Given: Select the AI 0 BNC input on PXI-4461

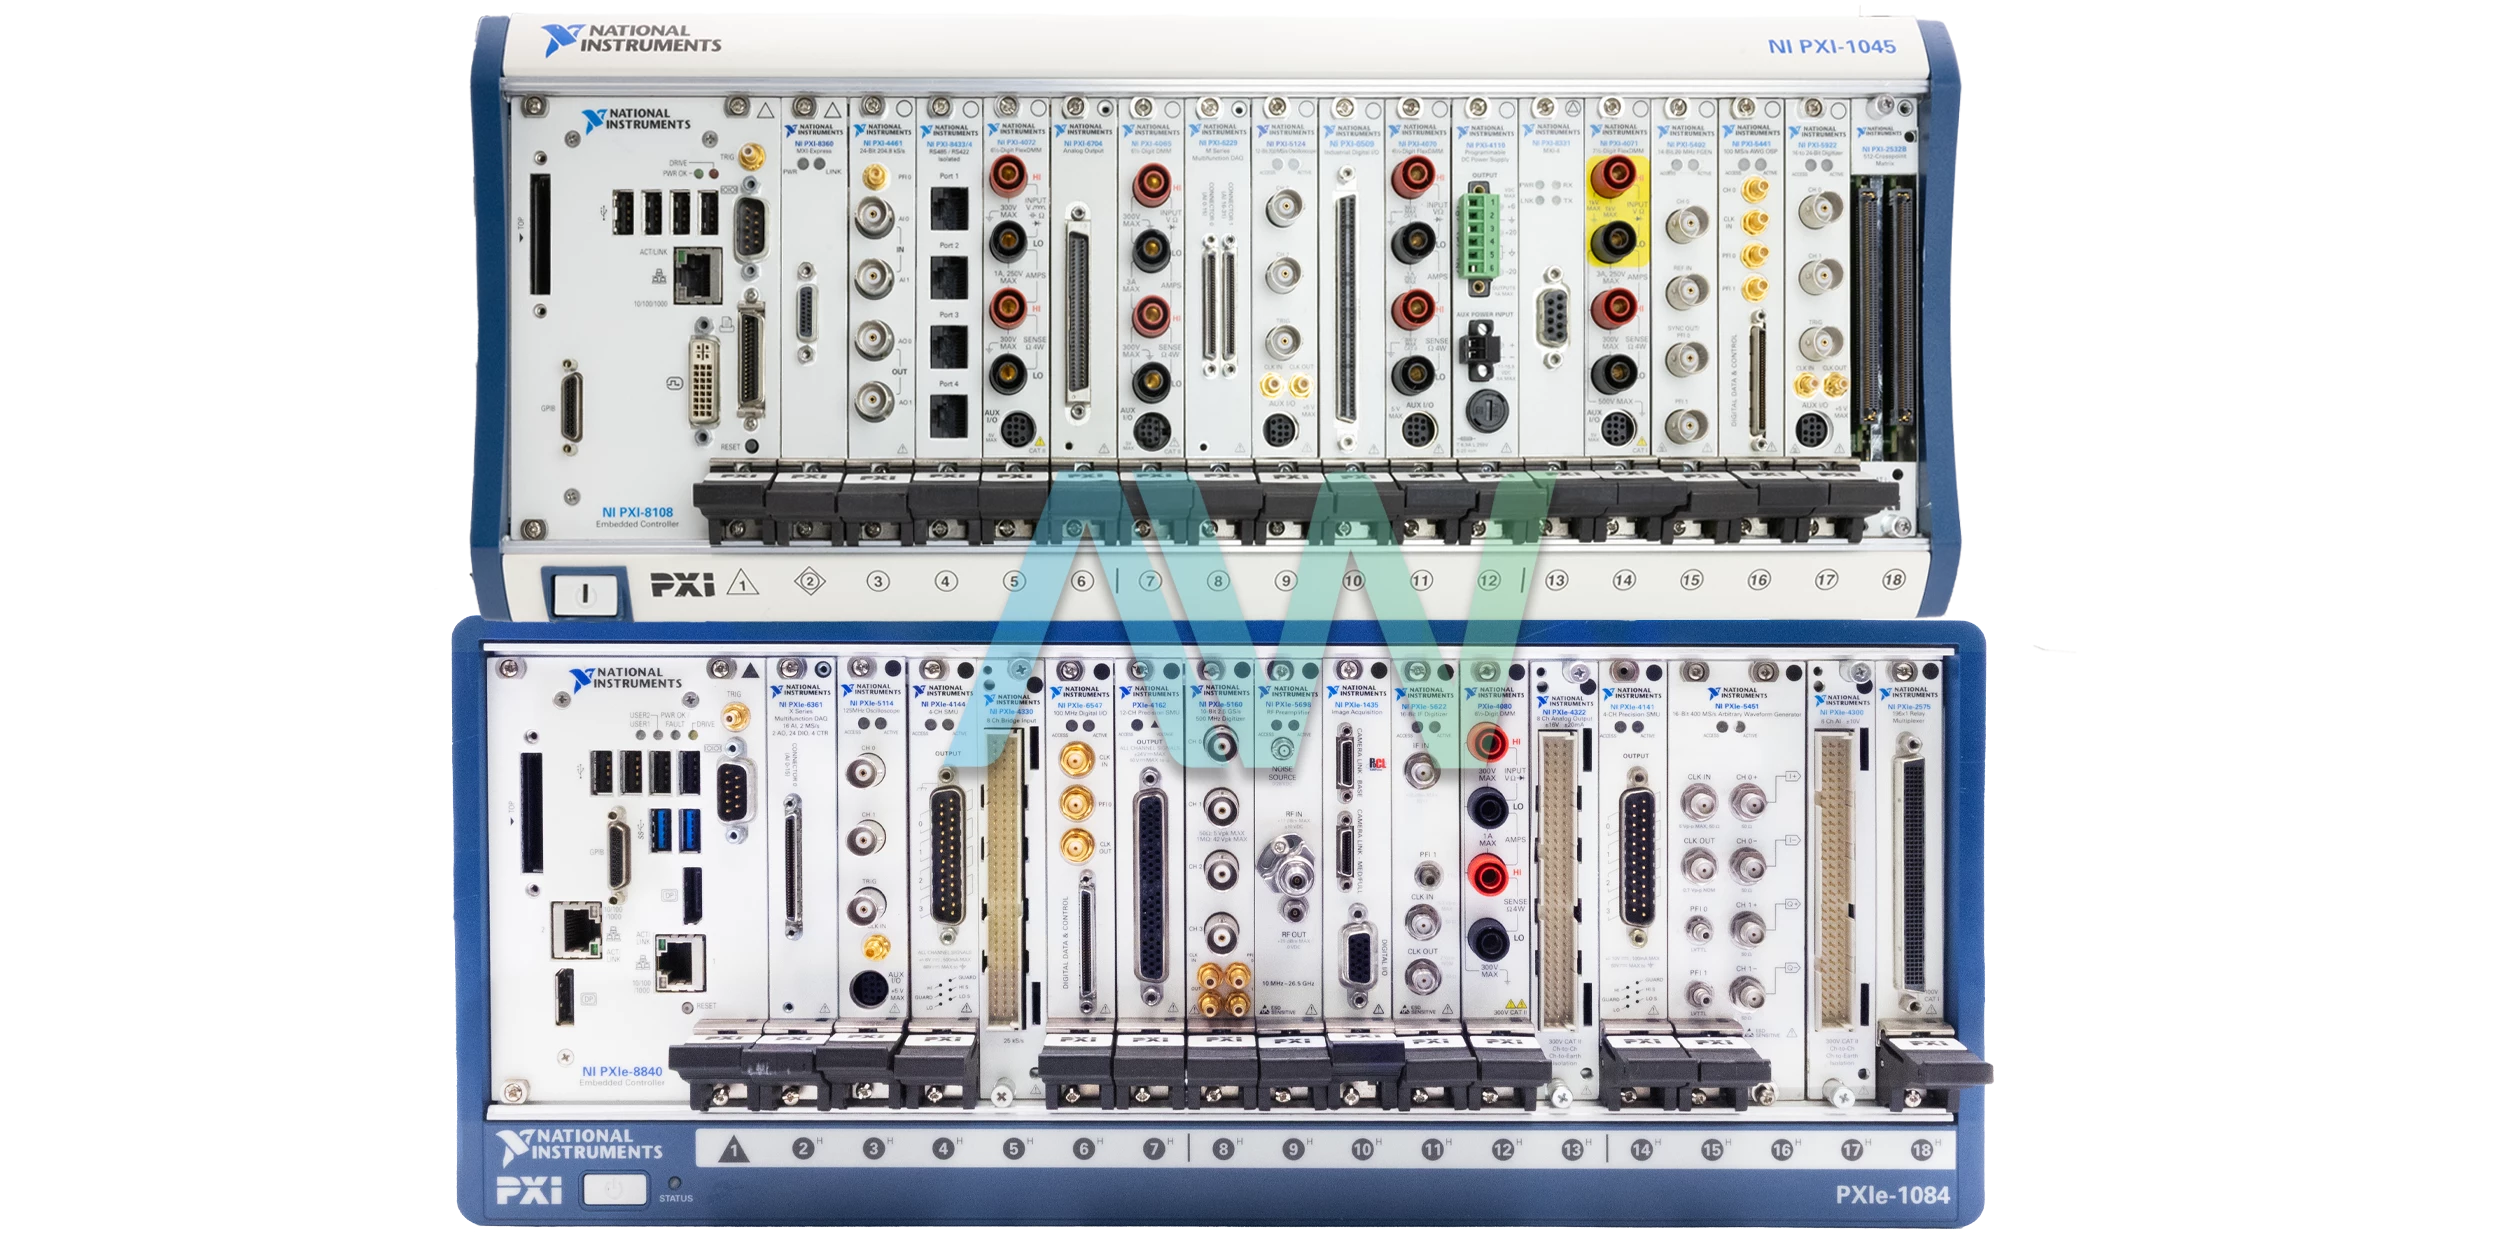Looking at the screenshot, I should click(873, 216).
